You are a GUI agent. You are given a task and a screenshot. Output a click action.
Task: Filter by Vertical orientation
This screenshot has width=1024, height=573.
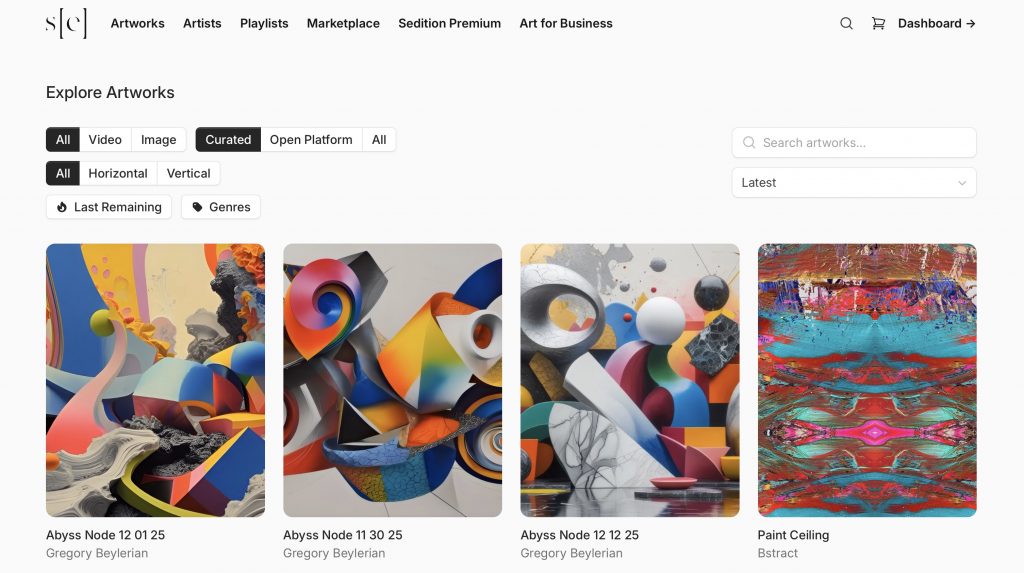pyautogui.click(x=188, y=173)
